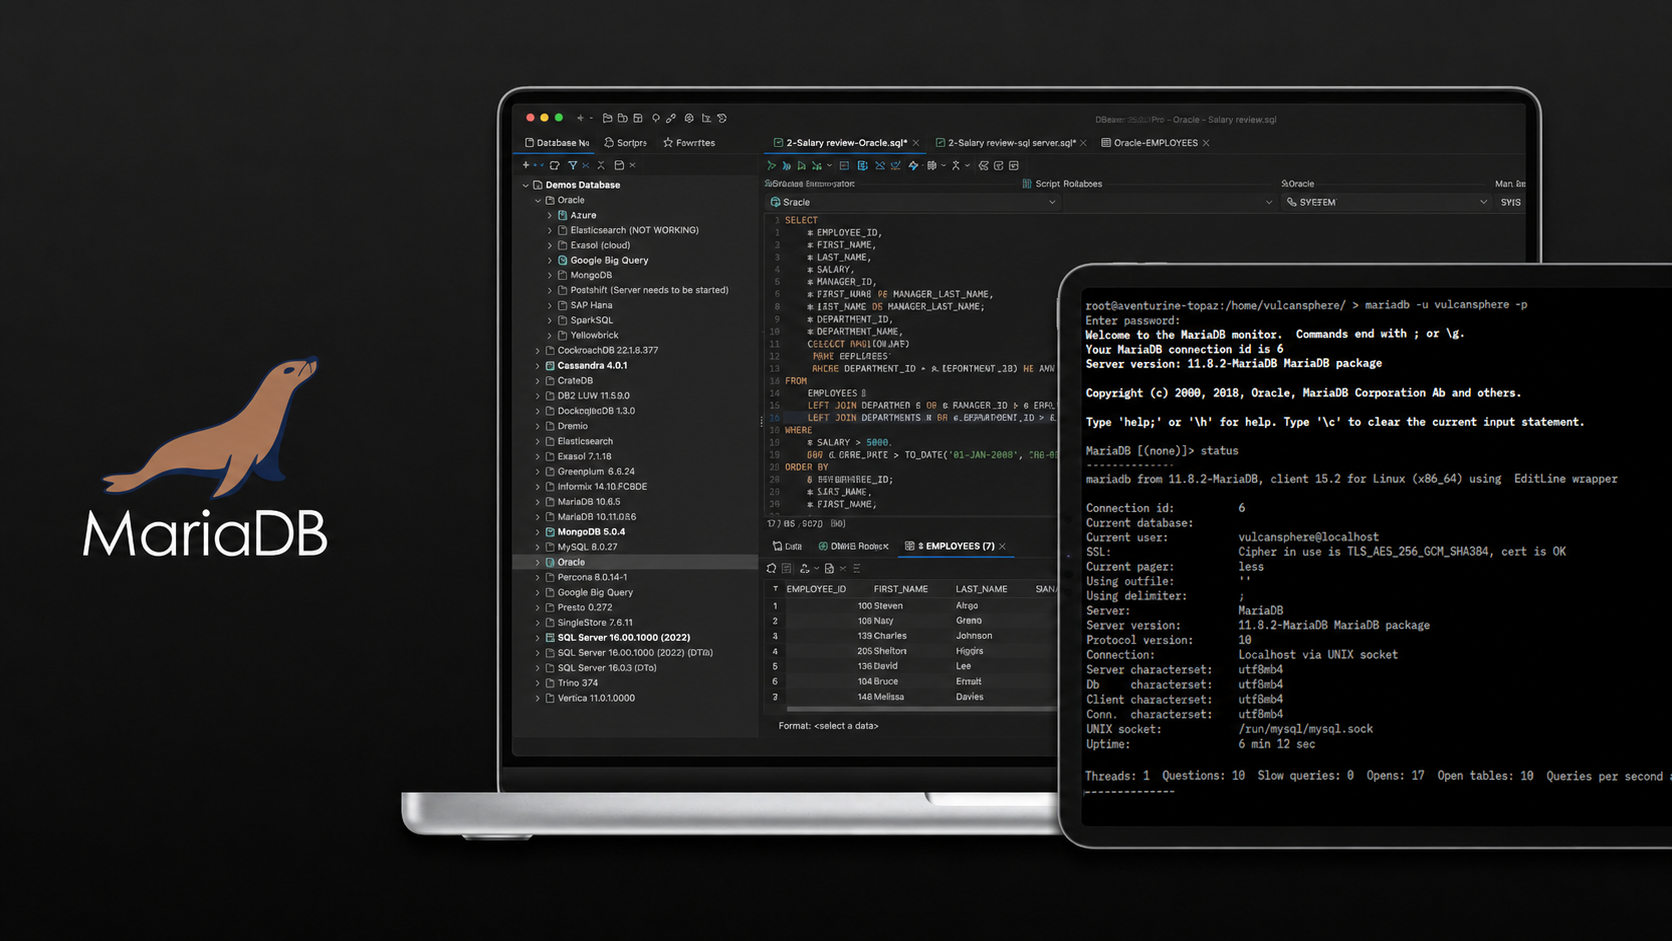1672x941 pixels.
Task: Click the plus icon in navigator toolbar
Action: pos(526,165)
